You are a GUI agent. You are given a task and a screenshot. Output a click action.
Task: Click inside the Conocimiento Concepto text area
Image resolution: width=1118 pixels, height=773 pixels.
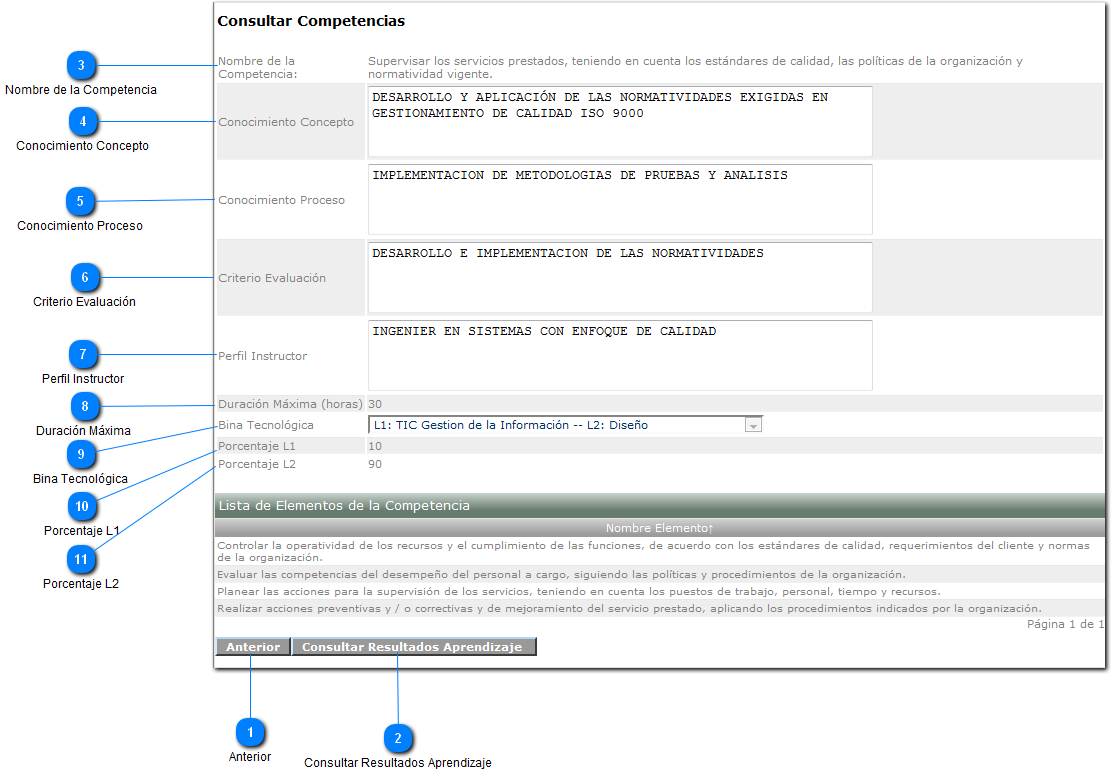pyautogui.click(x=620, y=120)
